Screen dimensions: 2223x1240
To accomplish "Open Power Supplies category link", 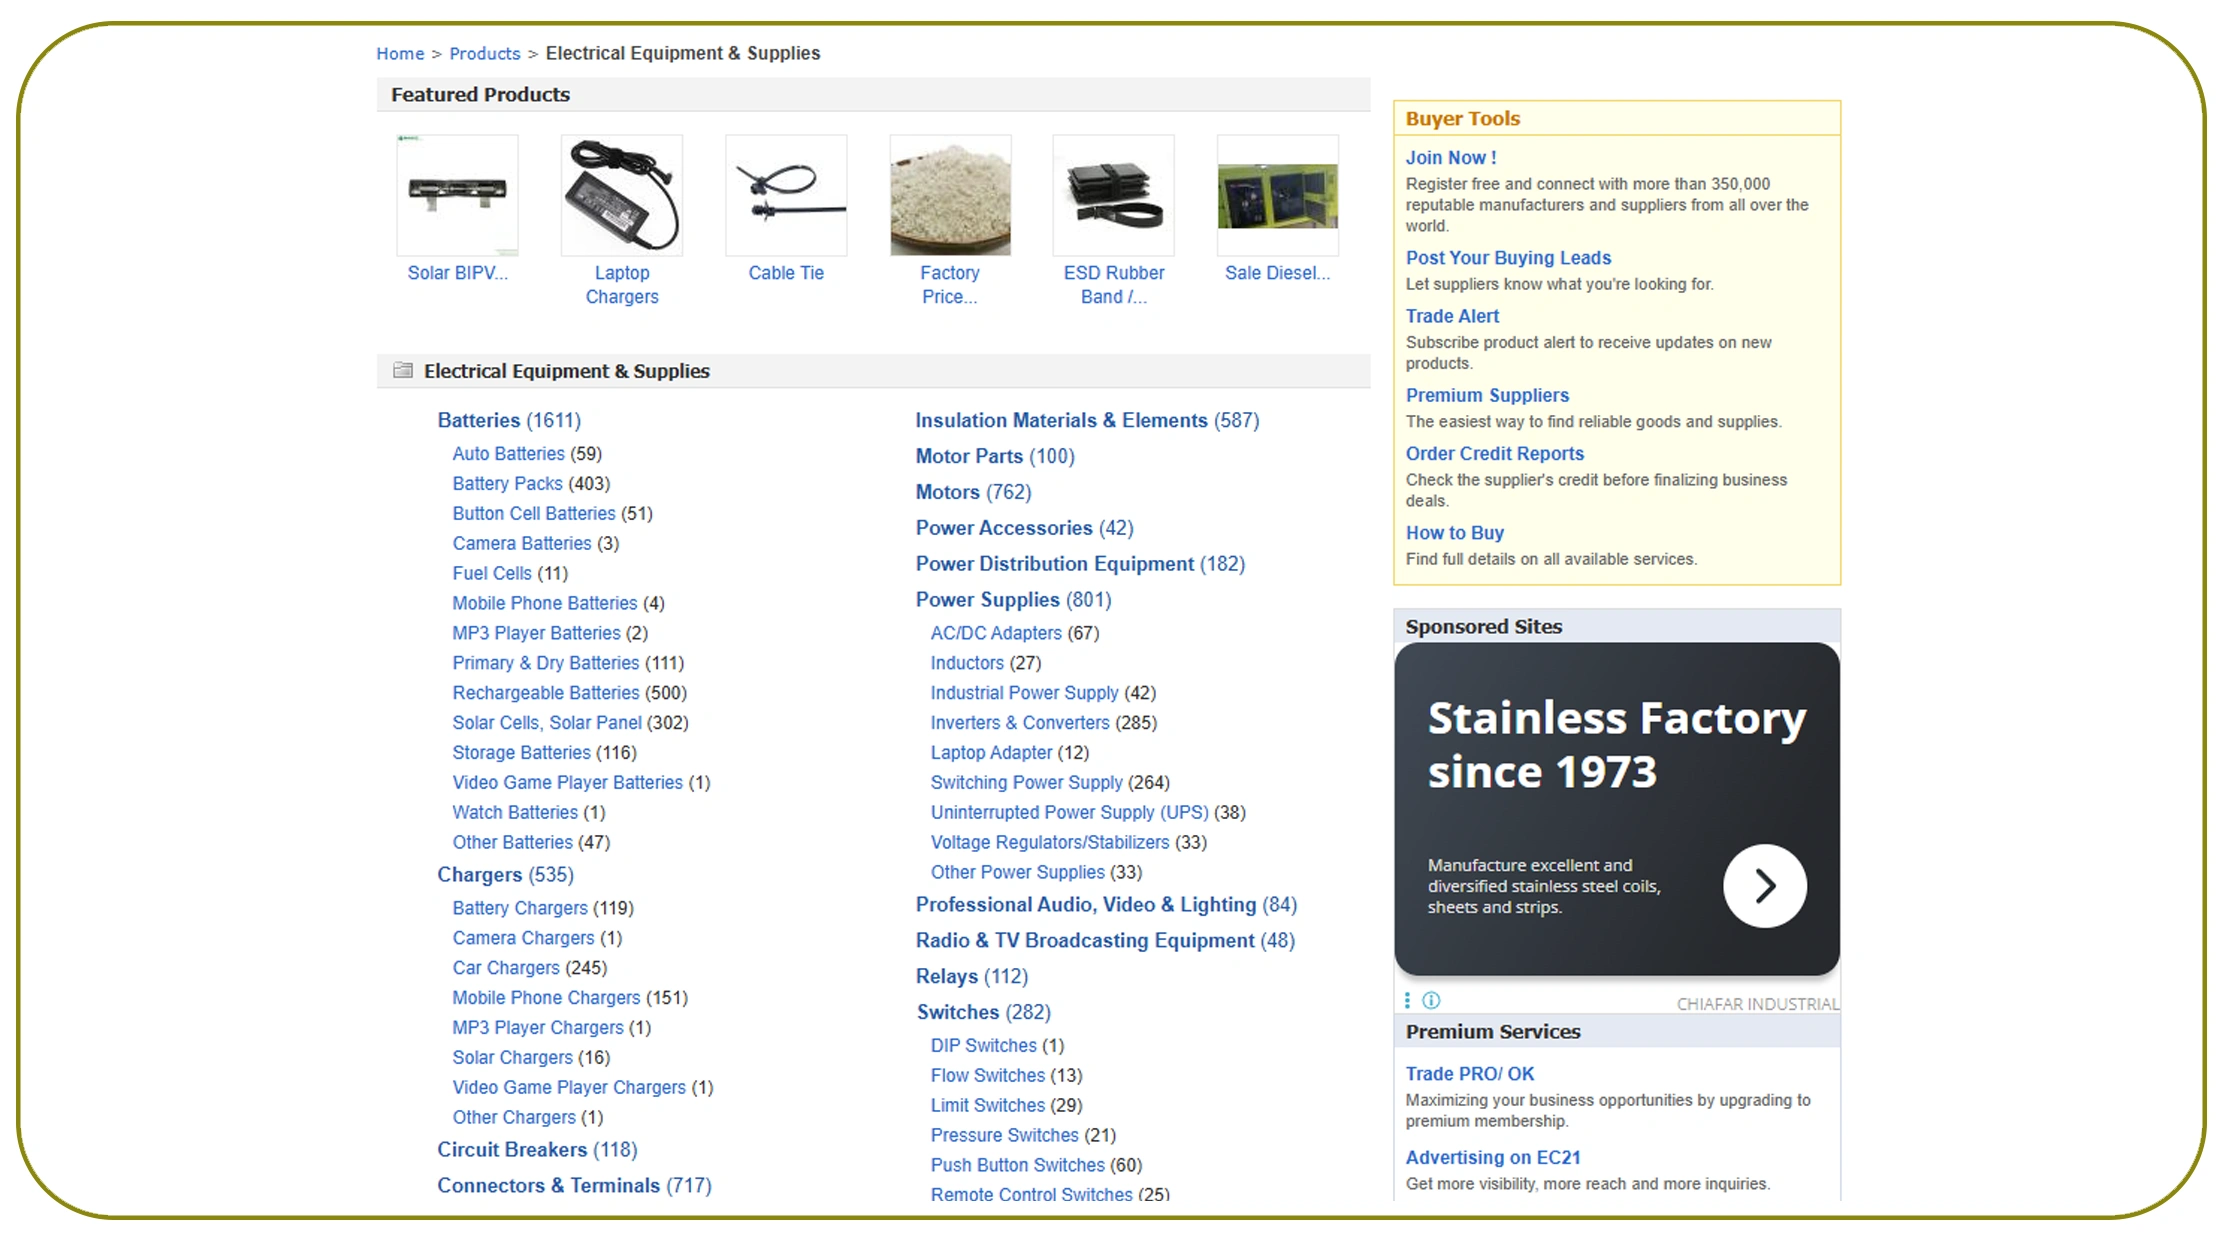I will (x=987, y=600).
